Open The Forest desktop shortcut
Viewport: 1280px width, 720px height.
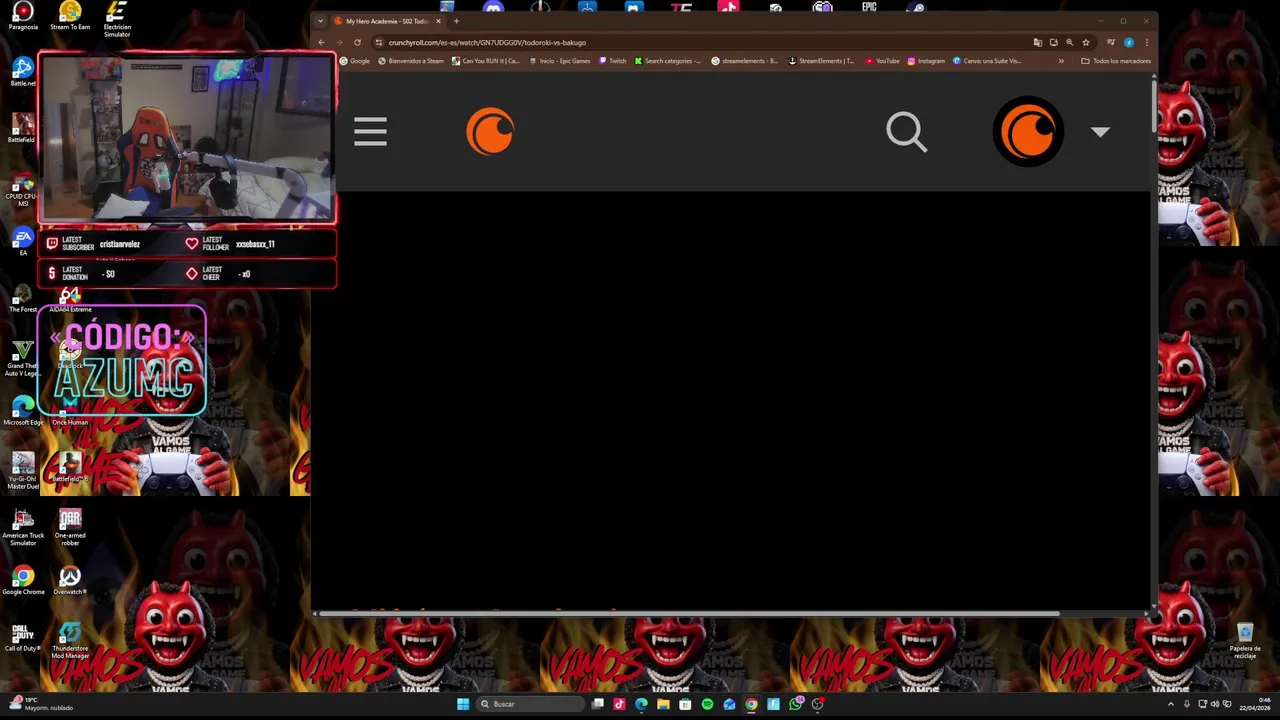click(x=23, y=298)
